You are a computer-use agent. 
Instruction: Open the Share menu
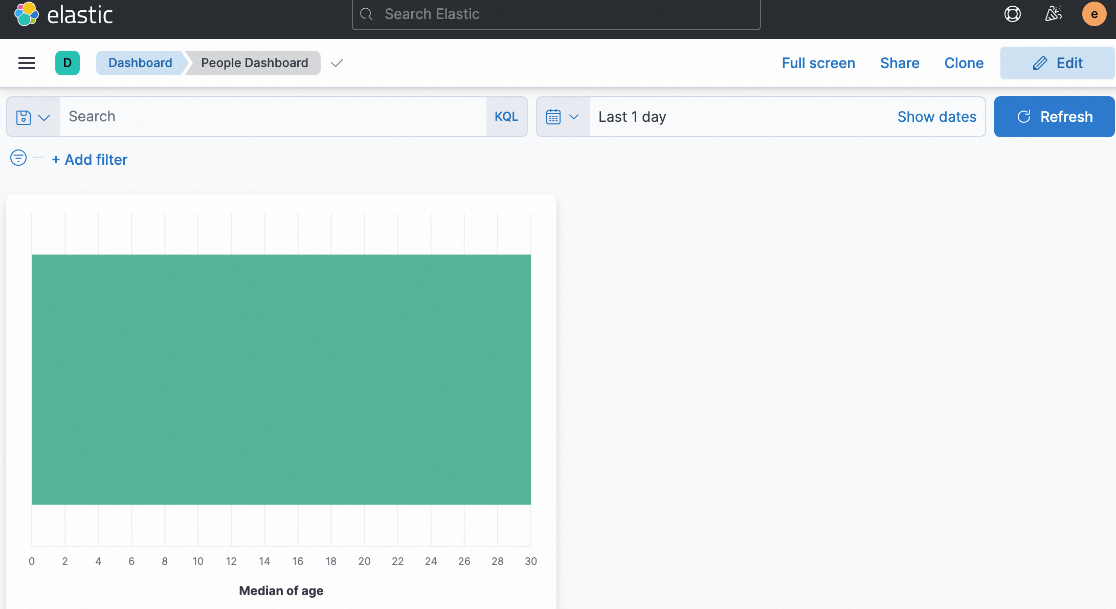tap(899, 63)
